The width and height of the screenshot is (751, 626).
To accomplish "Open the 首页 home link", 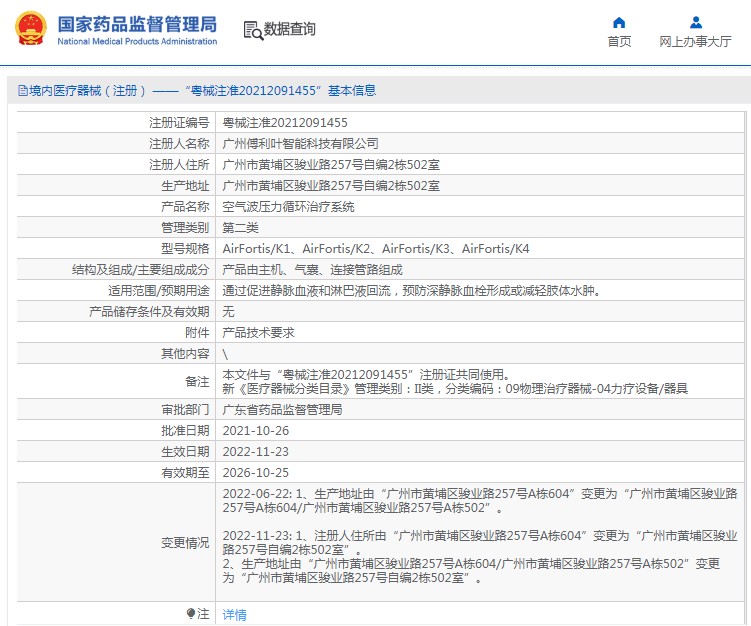I will [619, 42].
